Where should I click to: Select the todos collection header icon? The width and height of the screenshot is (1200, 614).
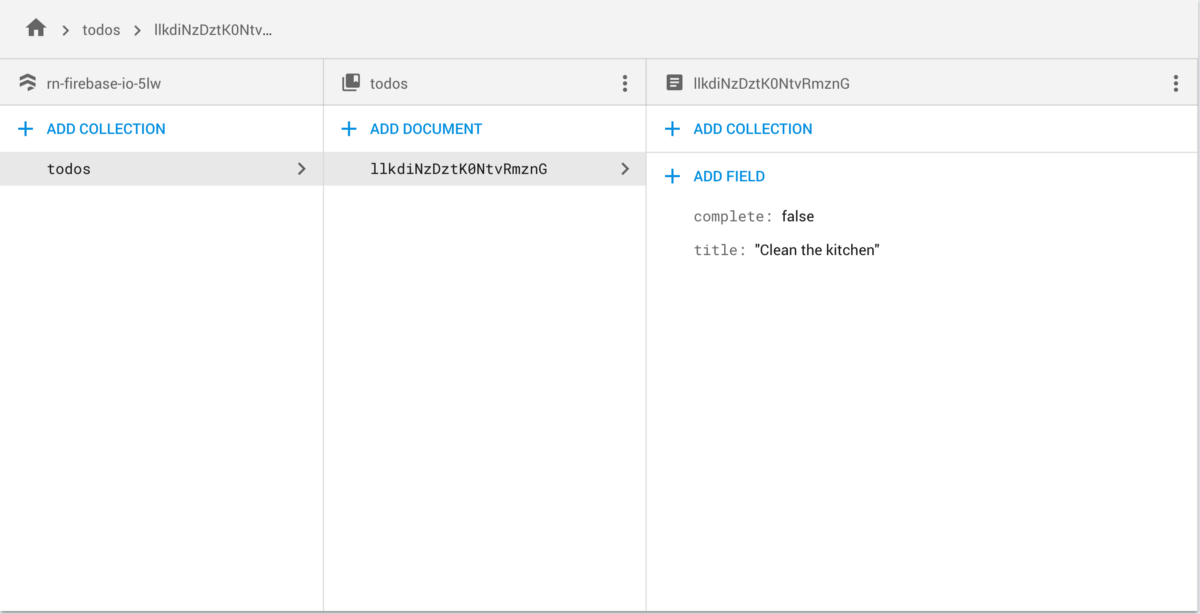351,84
